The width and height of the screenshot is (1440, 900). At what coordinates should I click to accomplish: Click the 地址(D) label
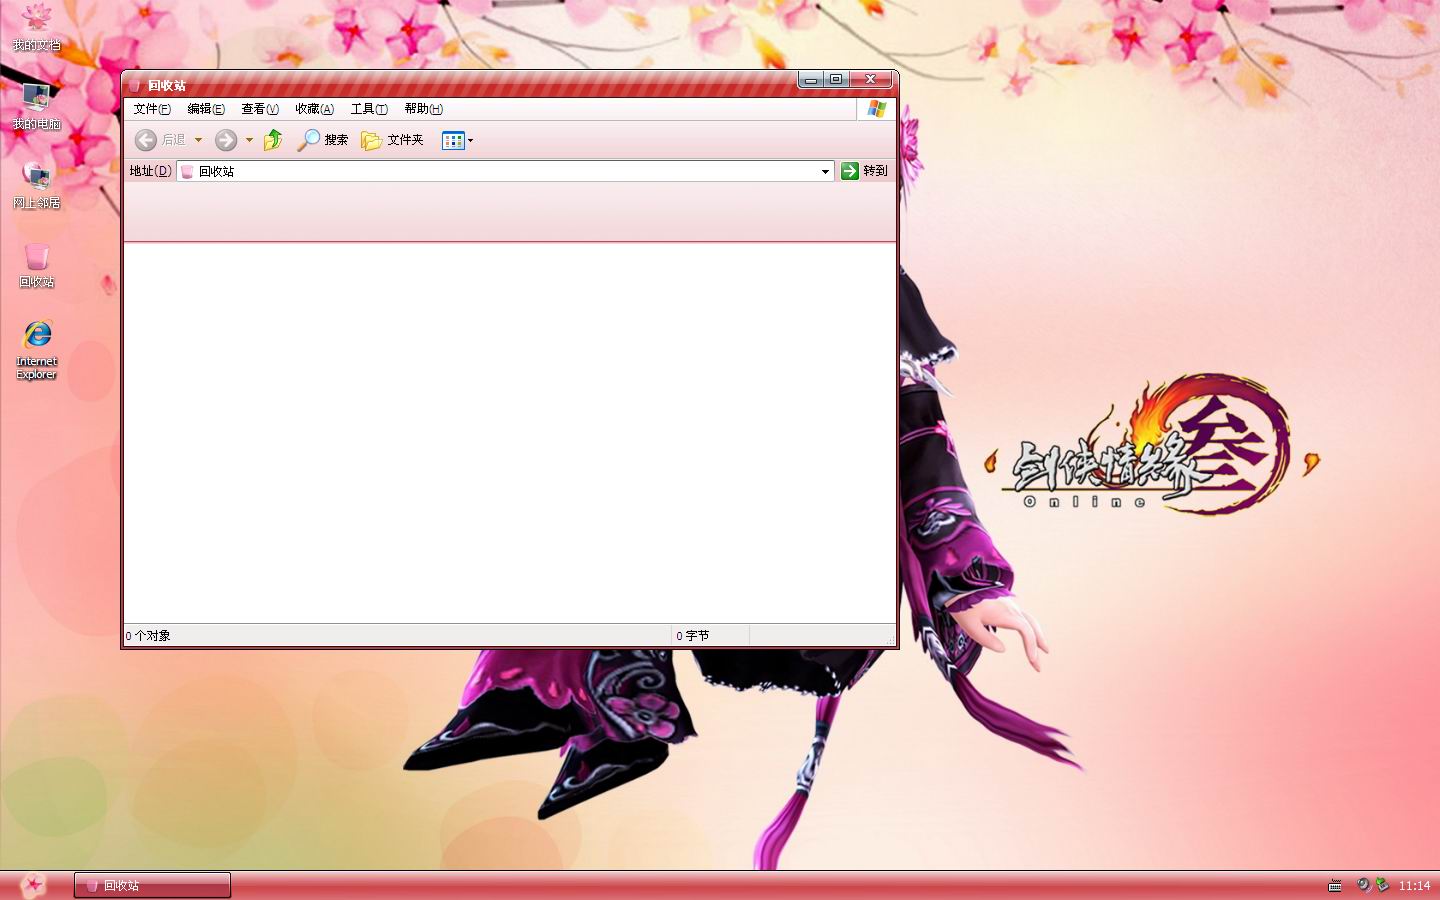[x=150, y=171]
